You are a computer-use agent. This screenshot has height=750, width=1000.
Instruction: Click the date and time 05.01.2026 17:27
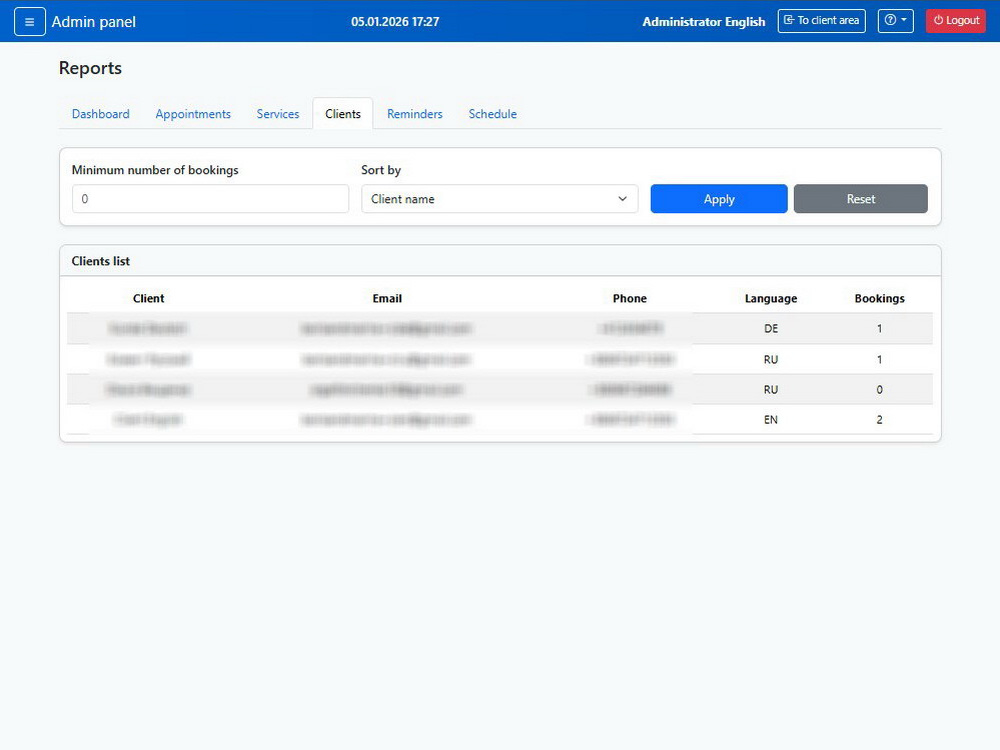395,22
